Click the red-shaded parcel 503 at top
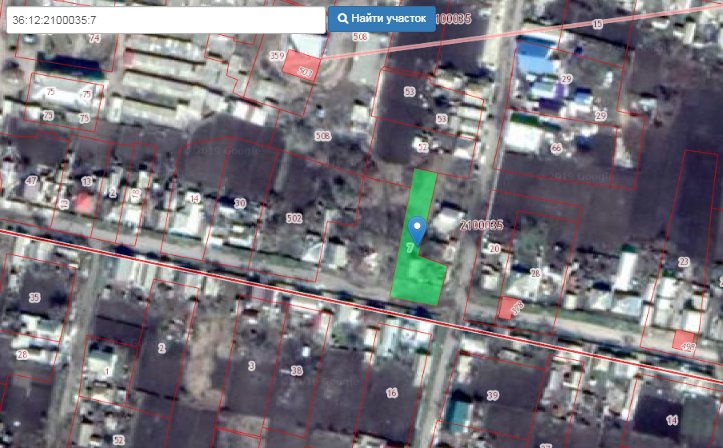 pos(300,65)
